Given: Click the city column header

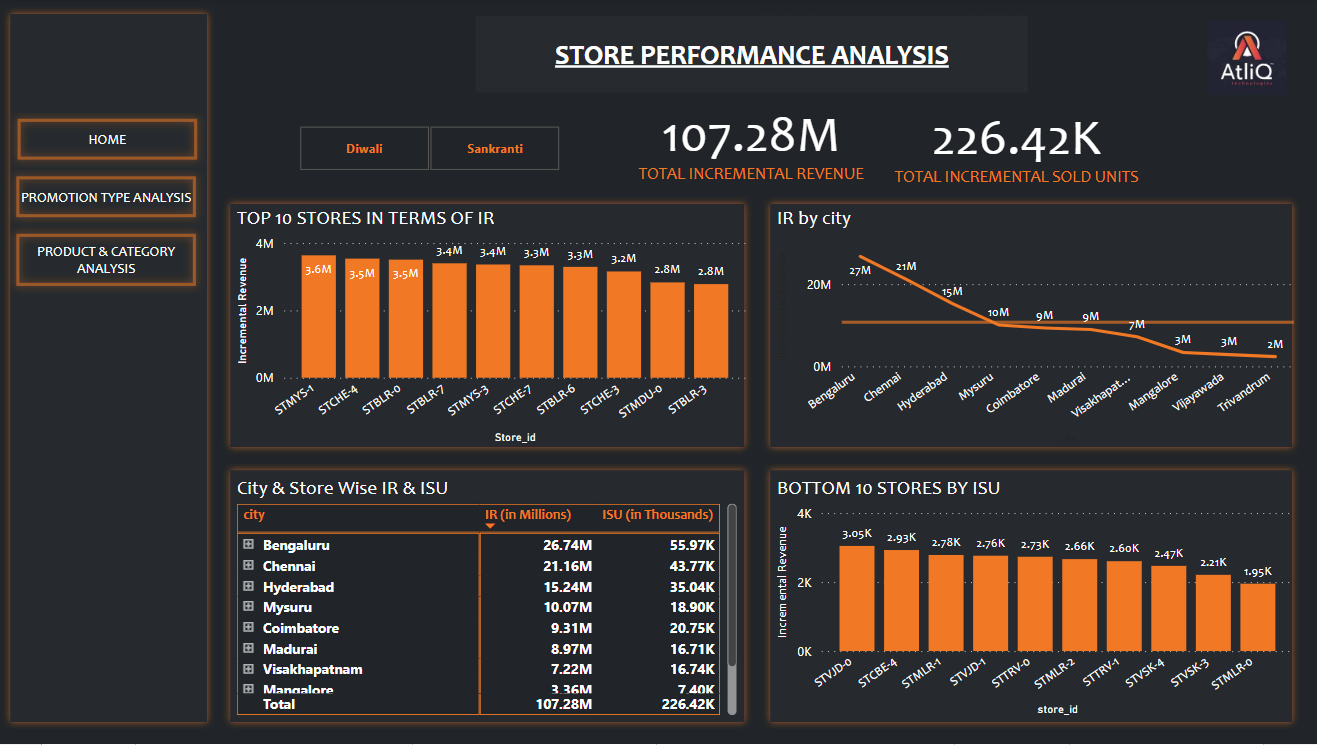Looking at the screenshot, I should 255,515.
